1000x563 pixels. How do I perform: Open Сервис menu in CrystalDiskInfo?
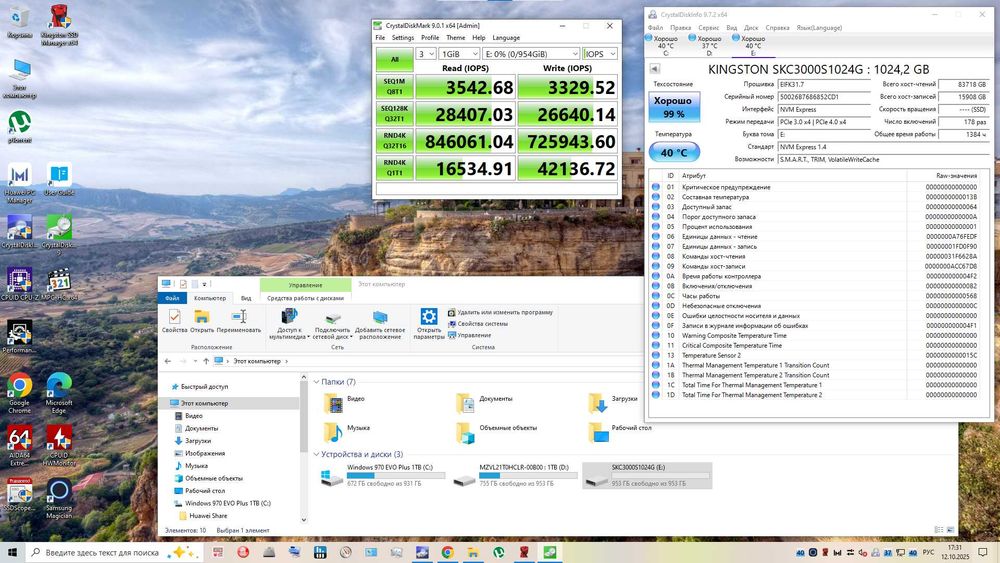(x=708, y=27)
